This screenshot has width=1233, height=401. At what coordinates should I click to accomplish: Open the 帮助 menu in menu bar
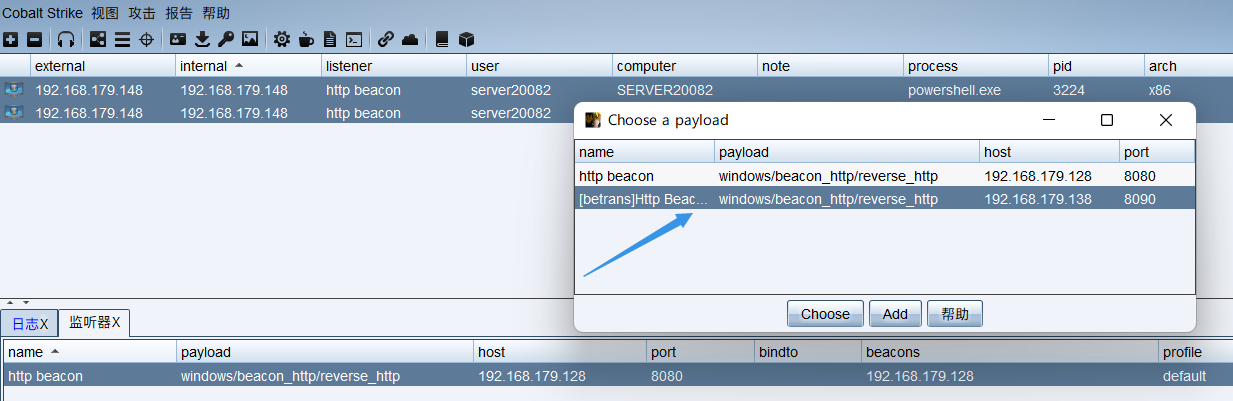click(x=216, y=13)
